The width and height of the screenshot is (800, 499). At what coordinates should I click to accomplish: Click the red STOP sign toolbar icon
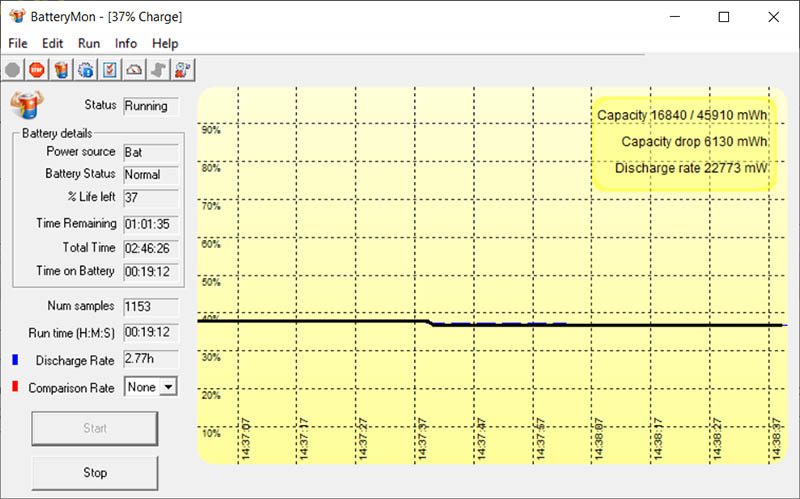[x=37, y=70]
